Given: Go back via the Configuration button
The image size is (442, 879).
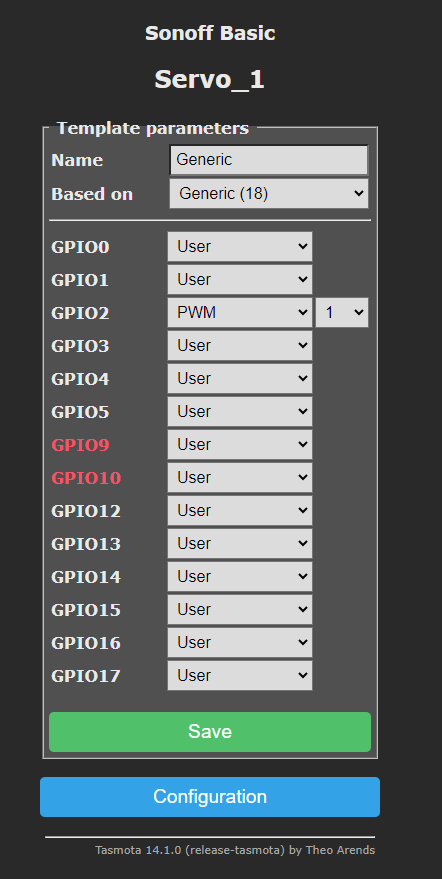Looking at the screenshot, I should (x=210, y=797).
